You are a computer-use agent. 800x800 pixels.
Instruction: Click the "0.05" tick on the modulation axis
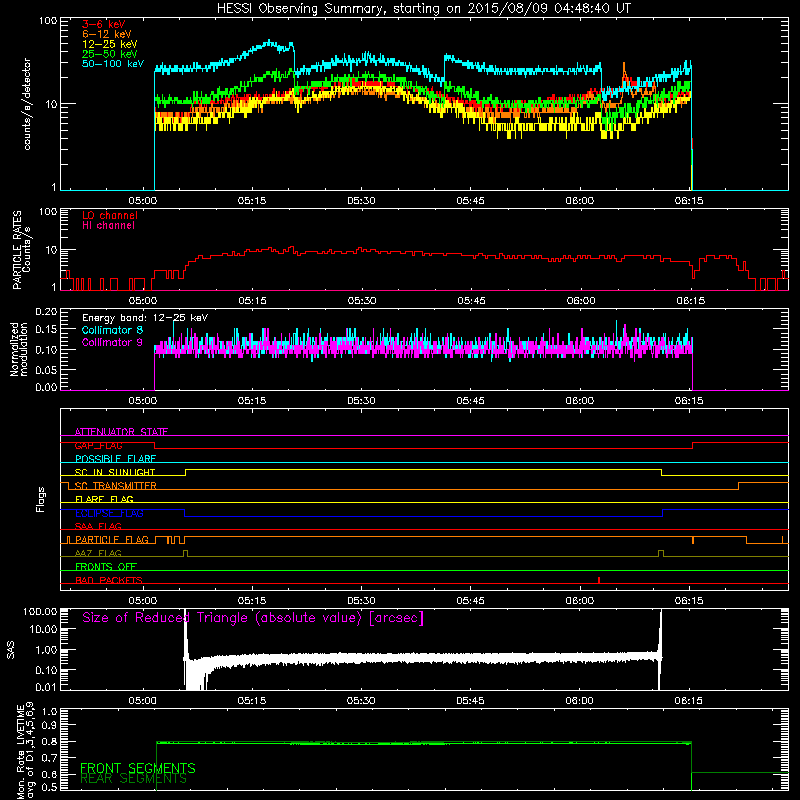point(46,369)
